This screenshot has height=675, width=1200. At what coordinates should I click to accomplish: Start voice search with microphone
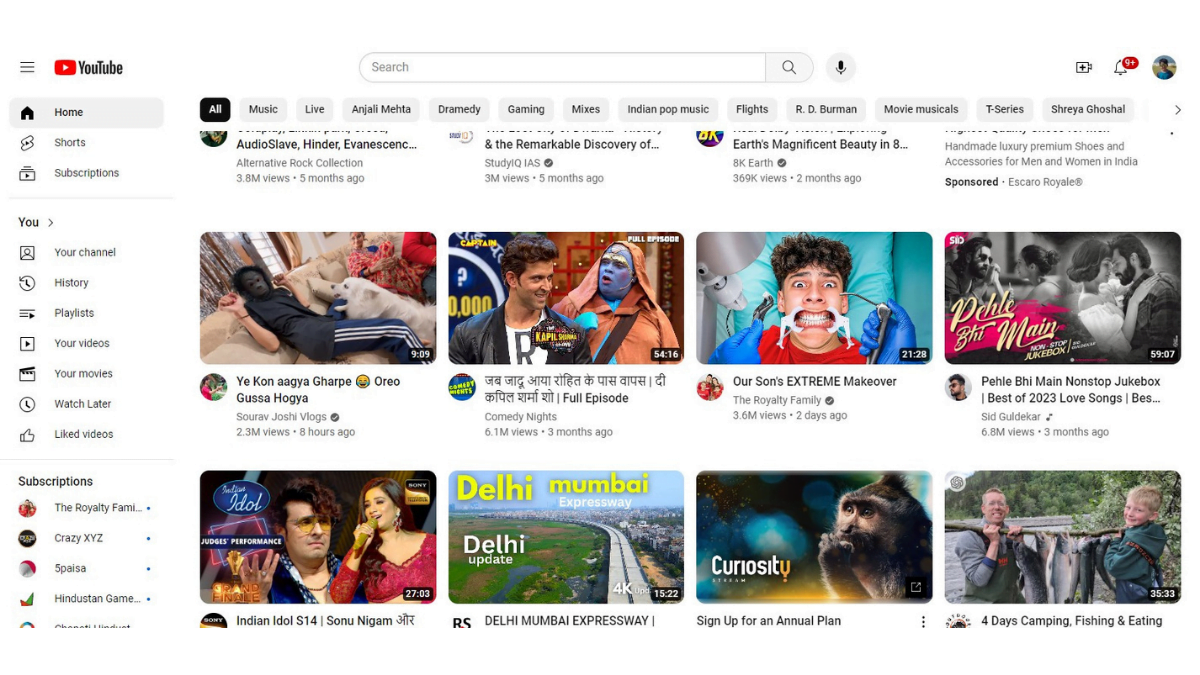point(840,67)
